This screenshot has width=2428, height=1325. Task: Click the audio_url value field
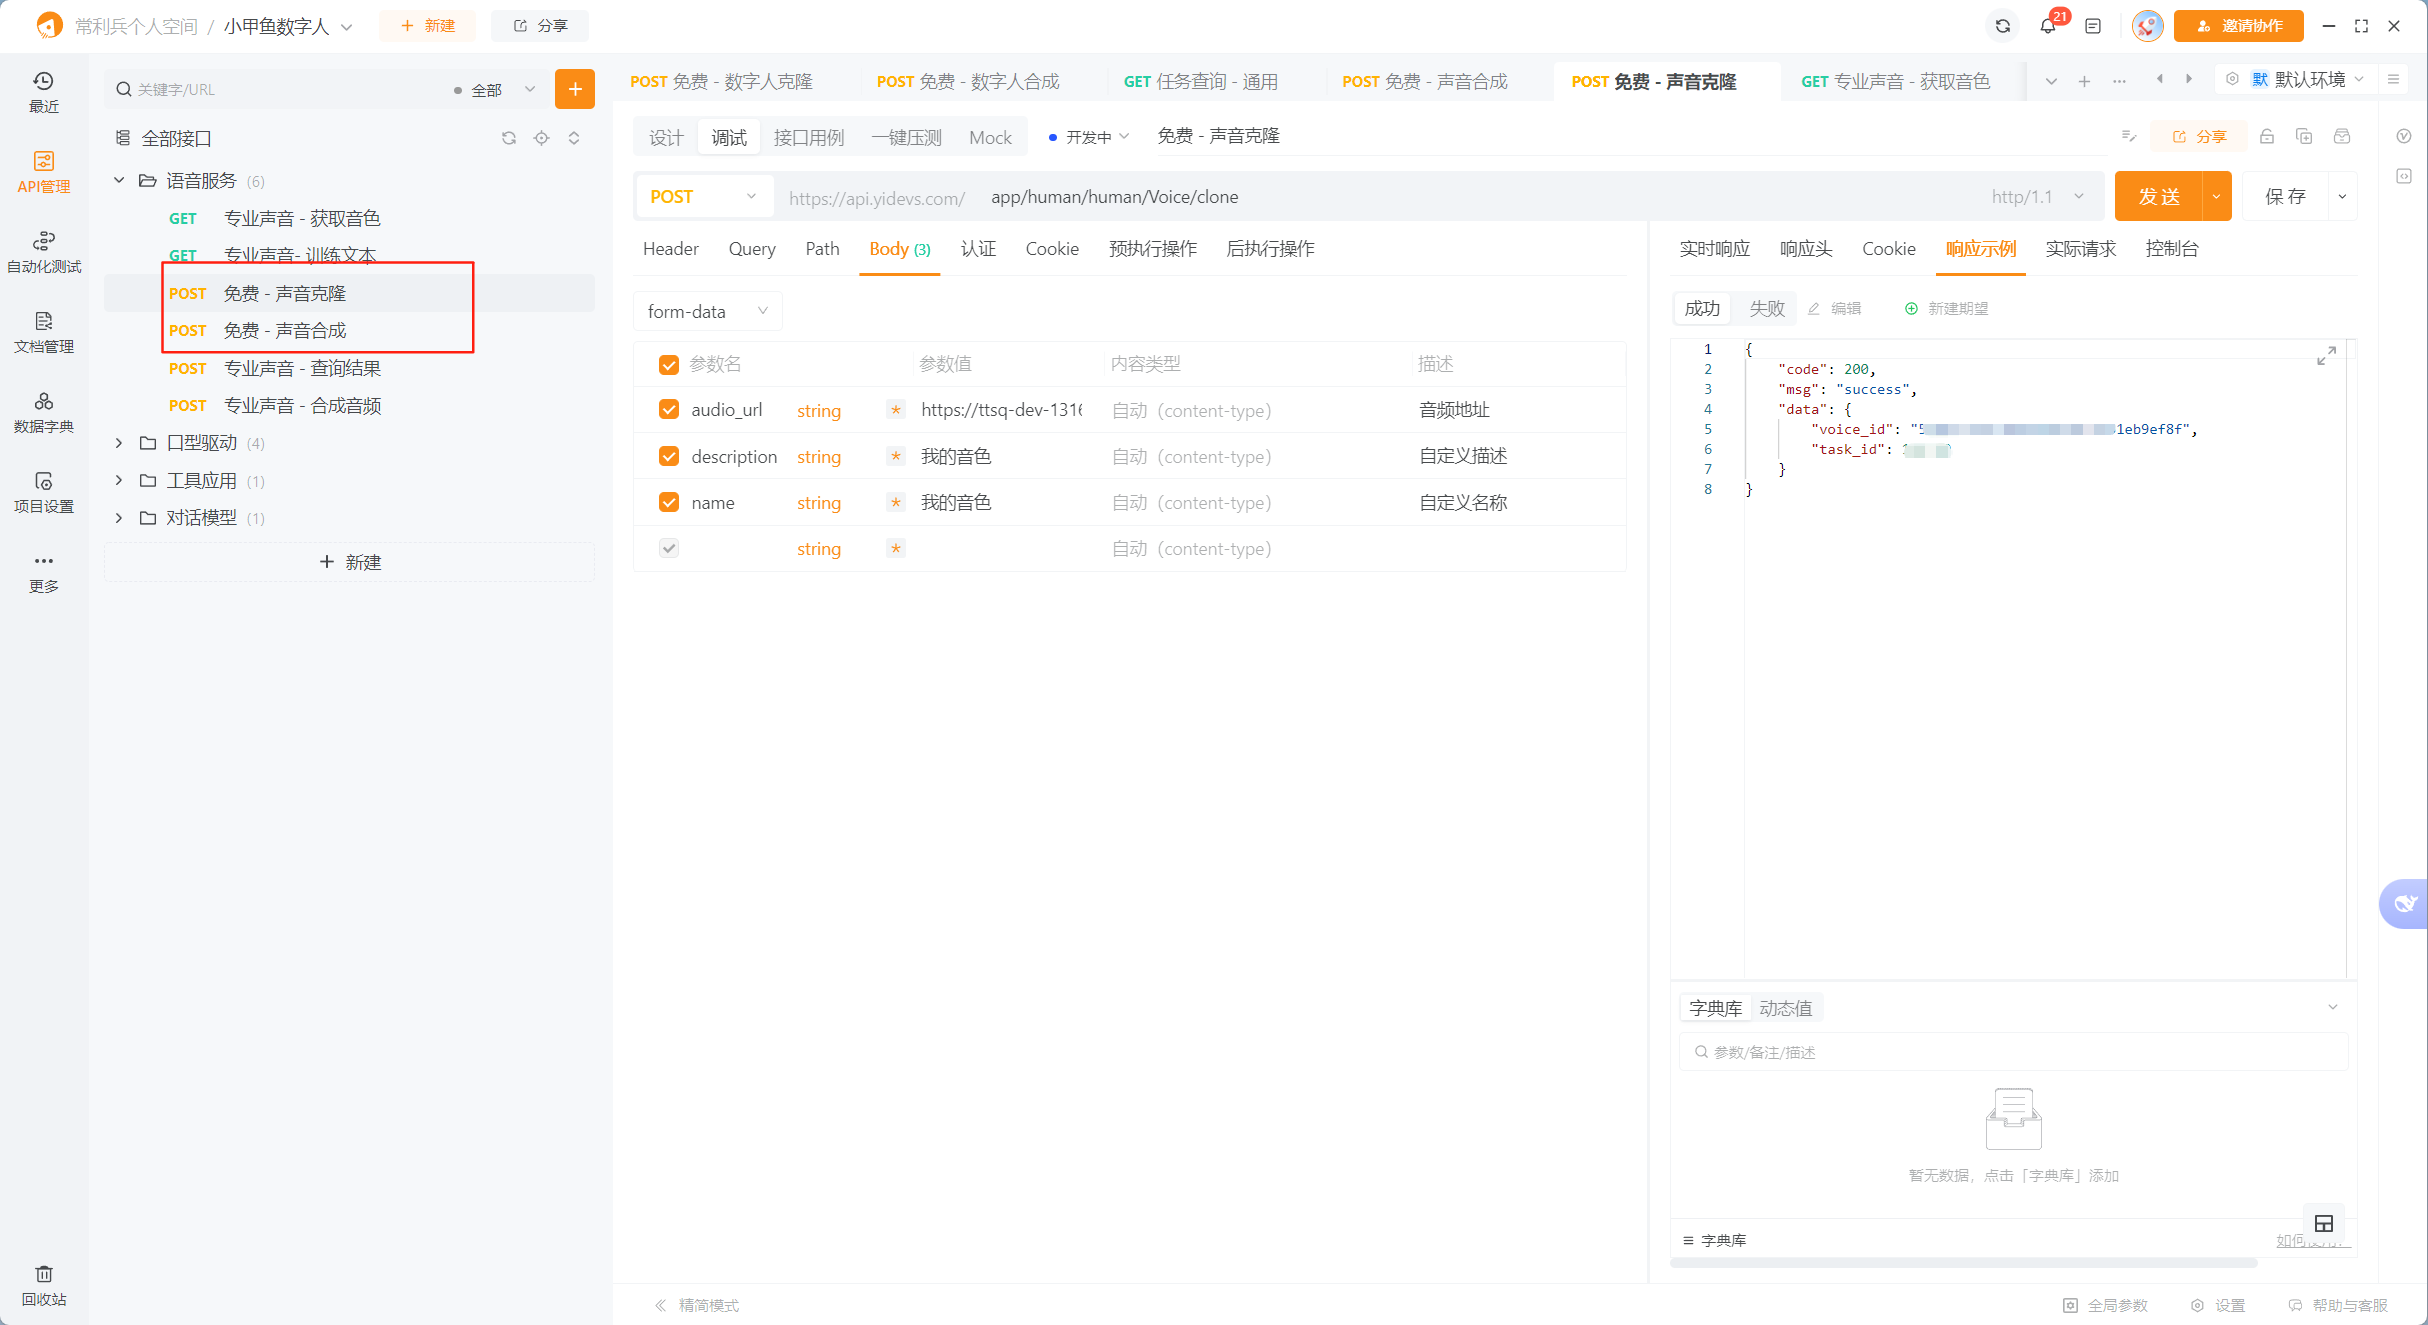pyautogui.click(x=1001, y=410)
